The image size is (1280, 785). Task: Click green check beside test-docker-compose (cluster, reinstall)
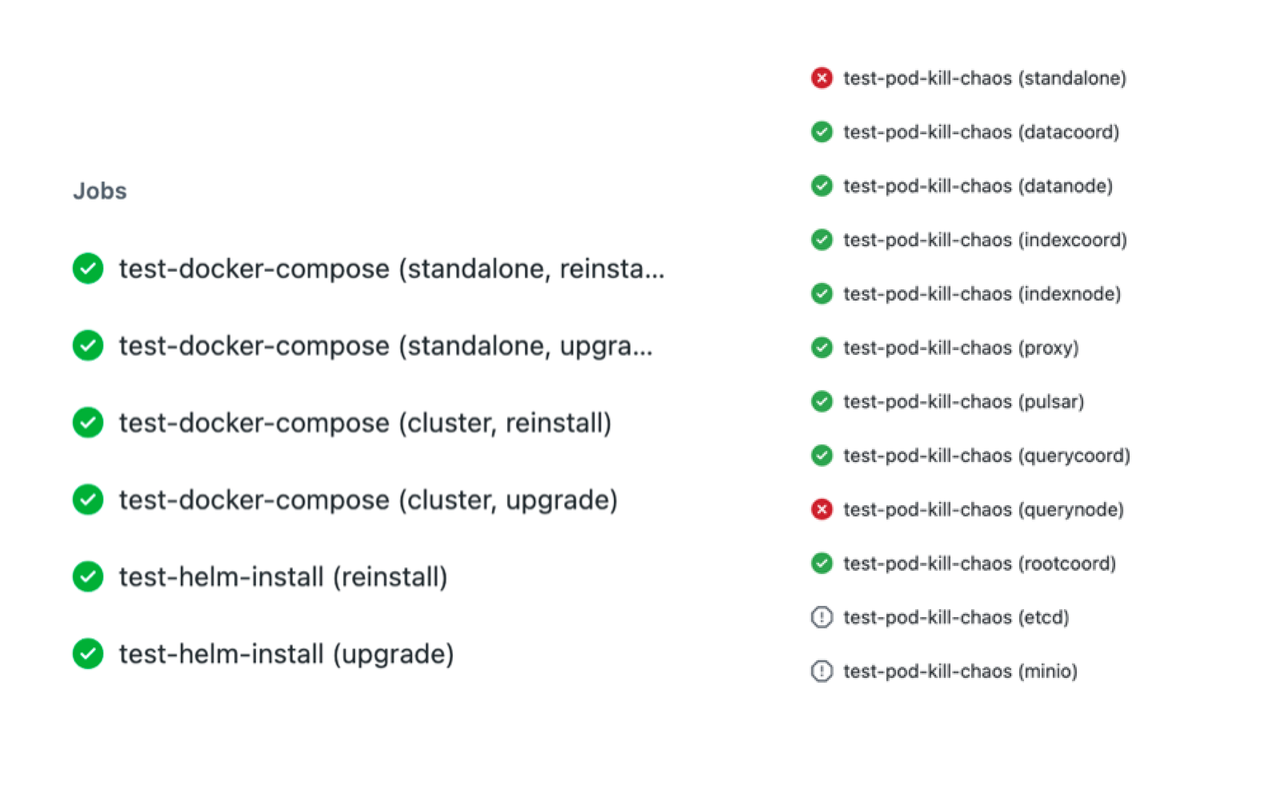pyautogui.click(x=88, y=423)
